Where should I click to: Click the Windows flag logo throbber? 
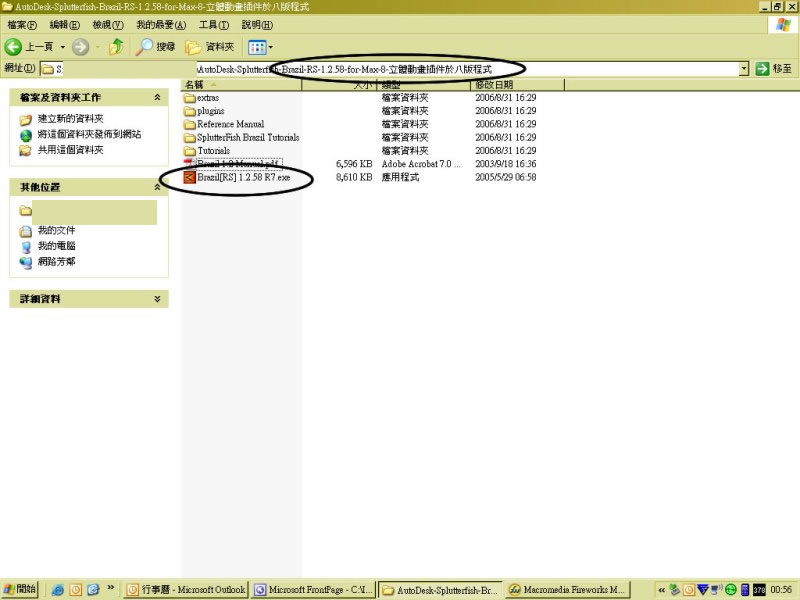point(783,25)
